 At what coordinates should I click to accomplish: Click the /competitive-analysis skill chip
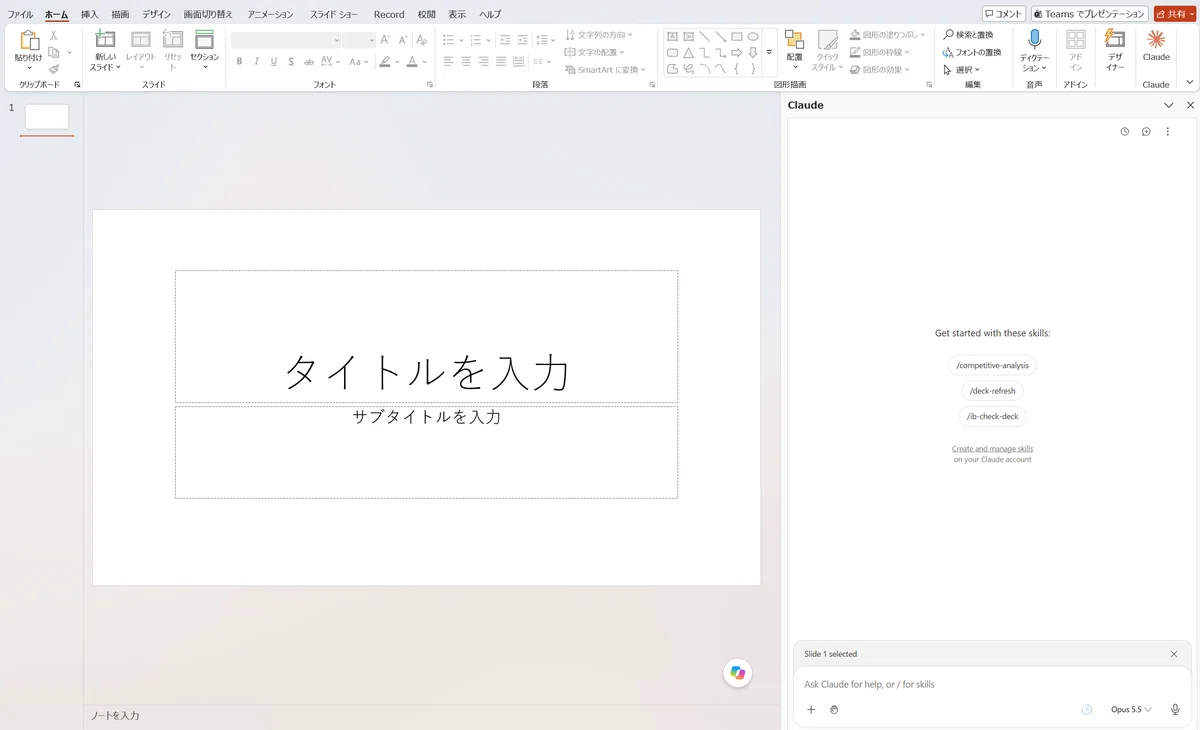[992, 365]
